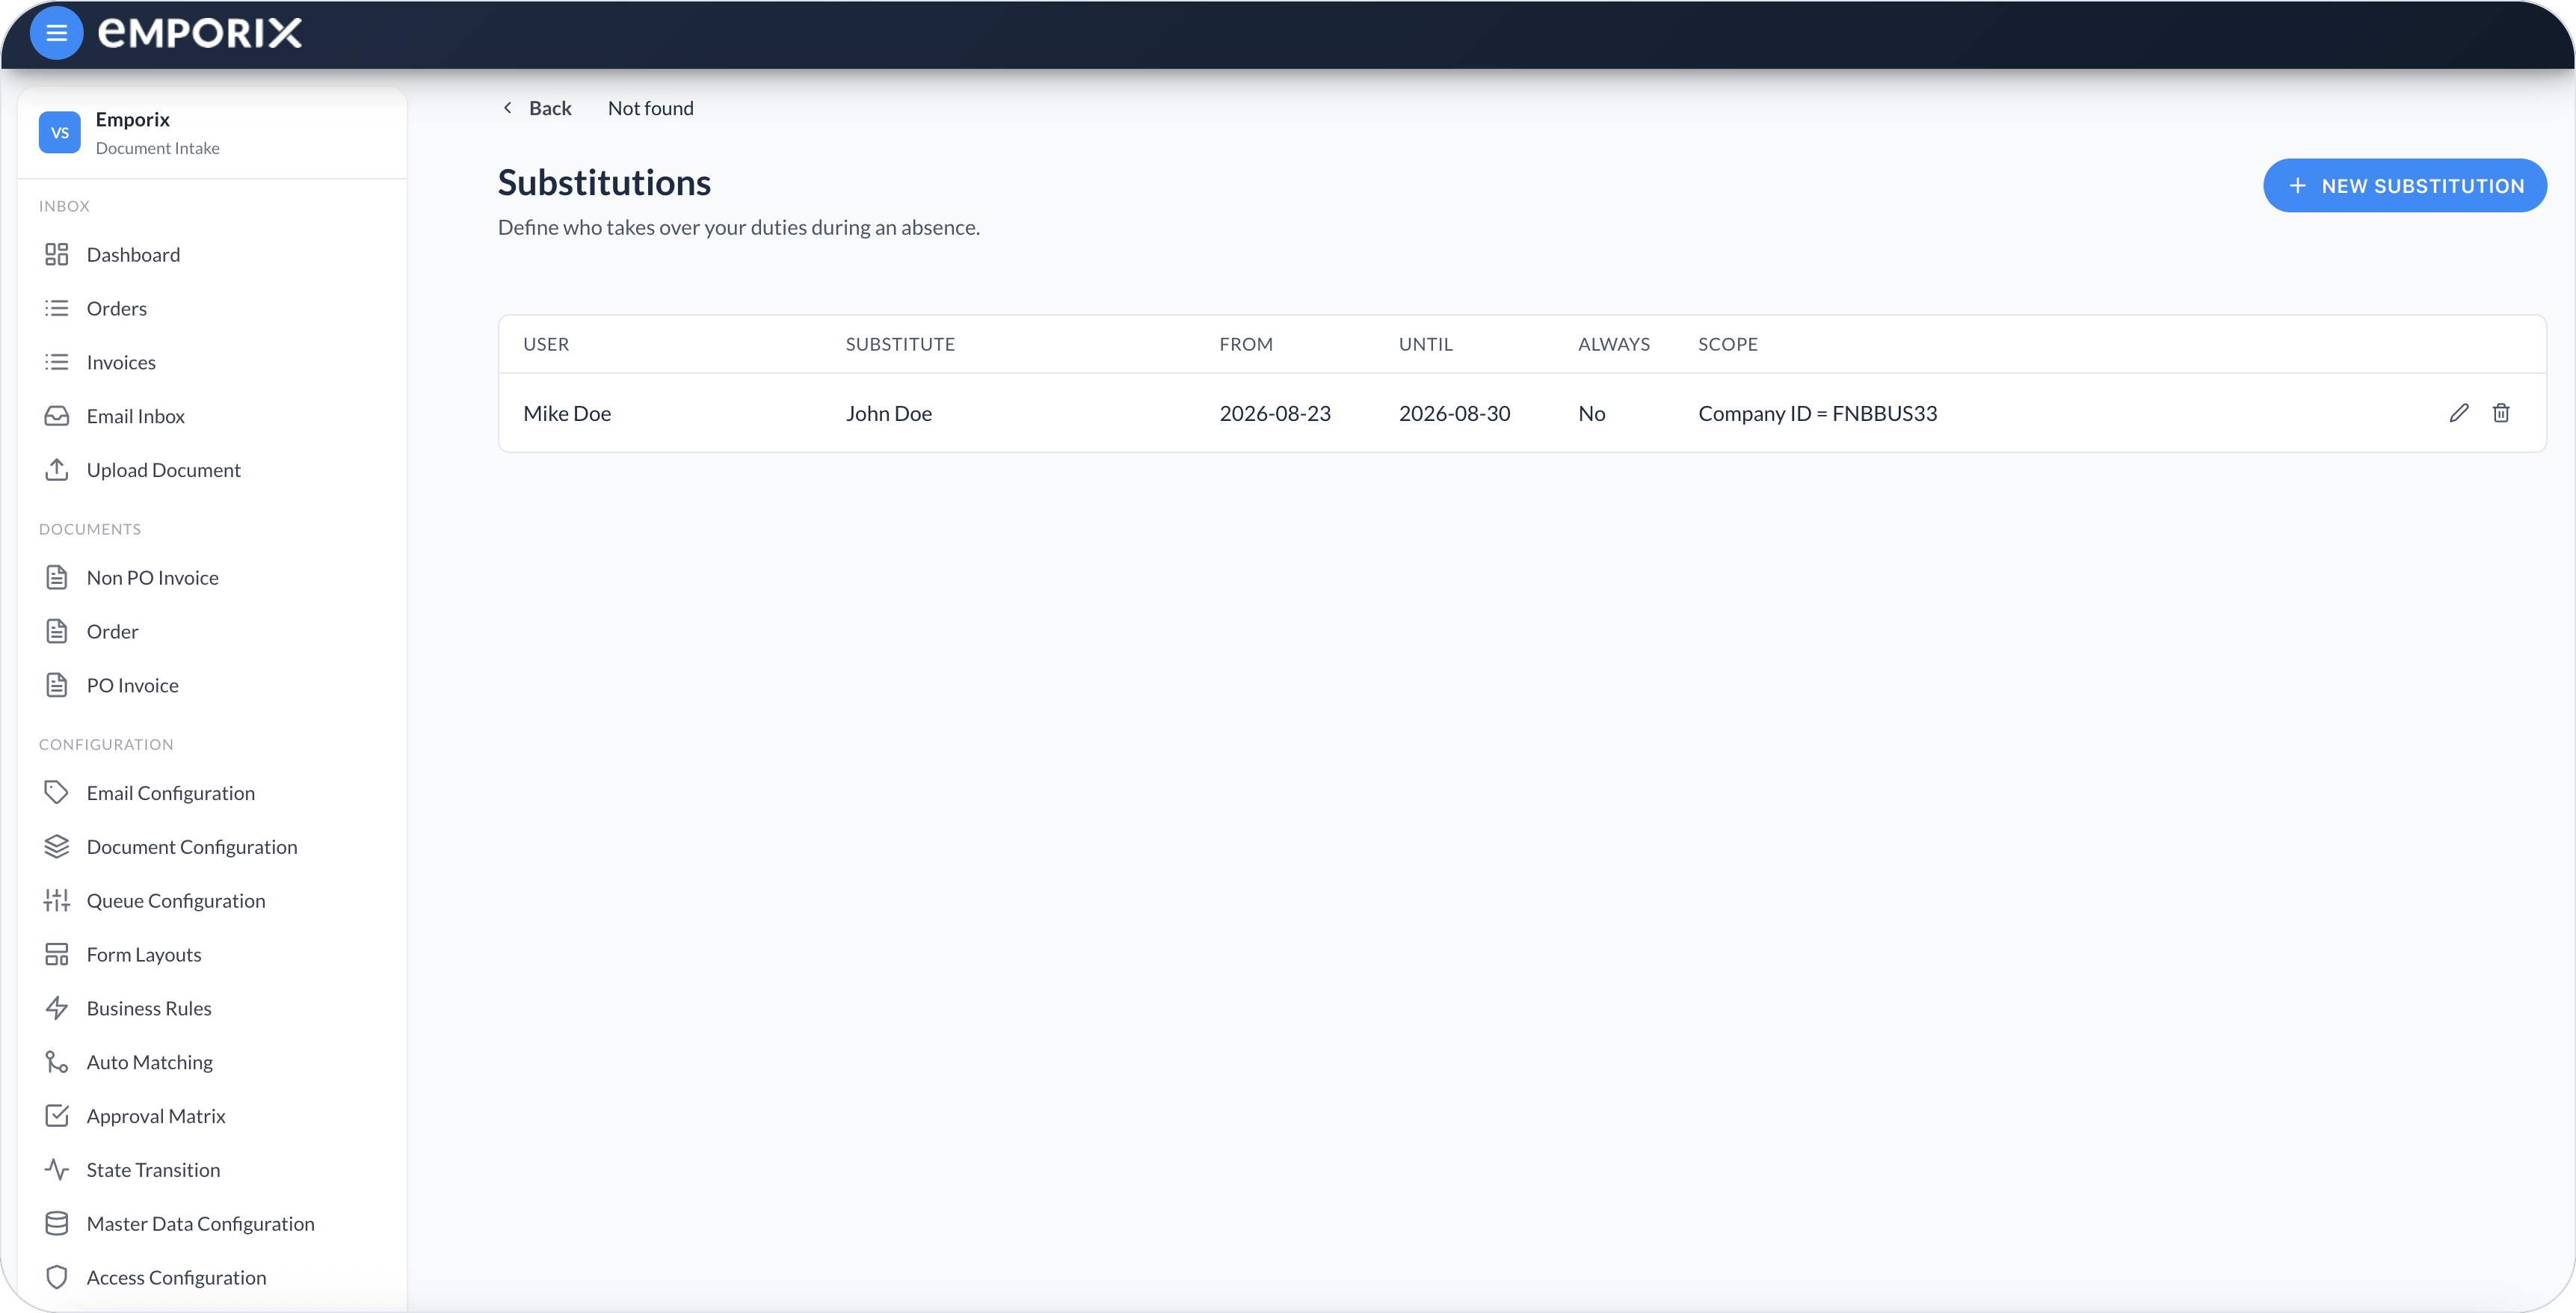Click the PO Invoice file icon
Screen dimensions: 2576x1313
[x=57, y=685]
